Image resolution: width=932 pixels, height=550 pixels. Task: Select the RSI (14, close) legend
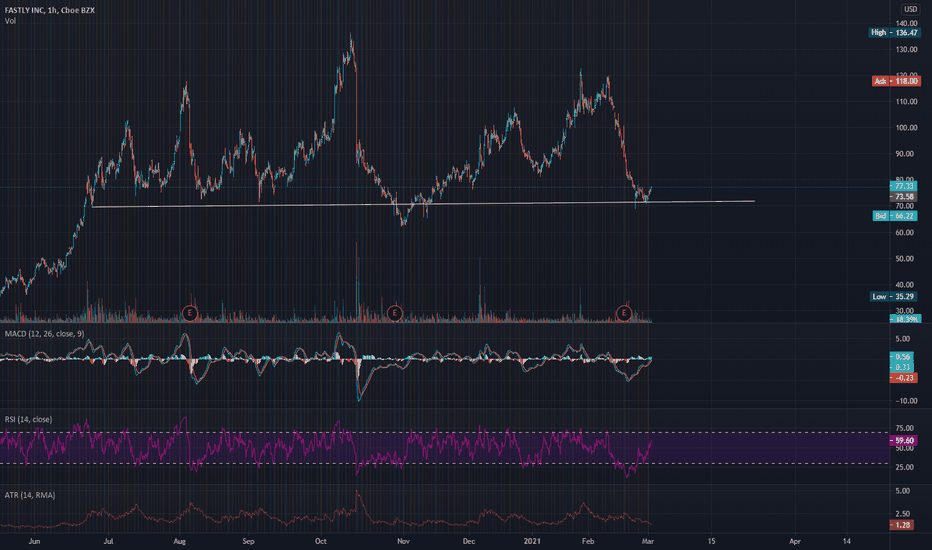[29, 420]
